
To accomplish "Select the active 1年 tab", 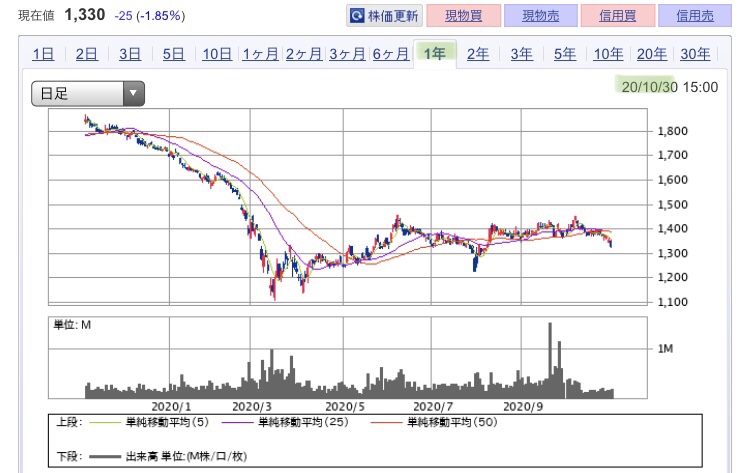I will coord(435,54).
